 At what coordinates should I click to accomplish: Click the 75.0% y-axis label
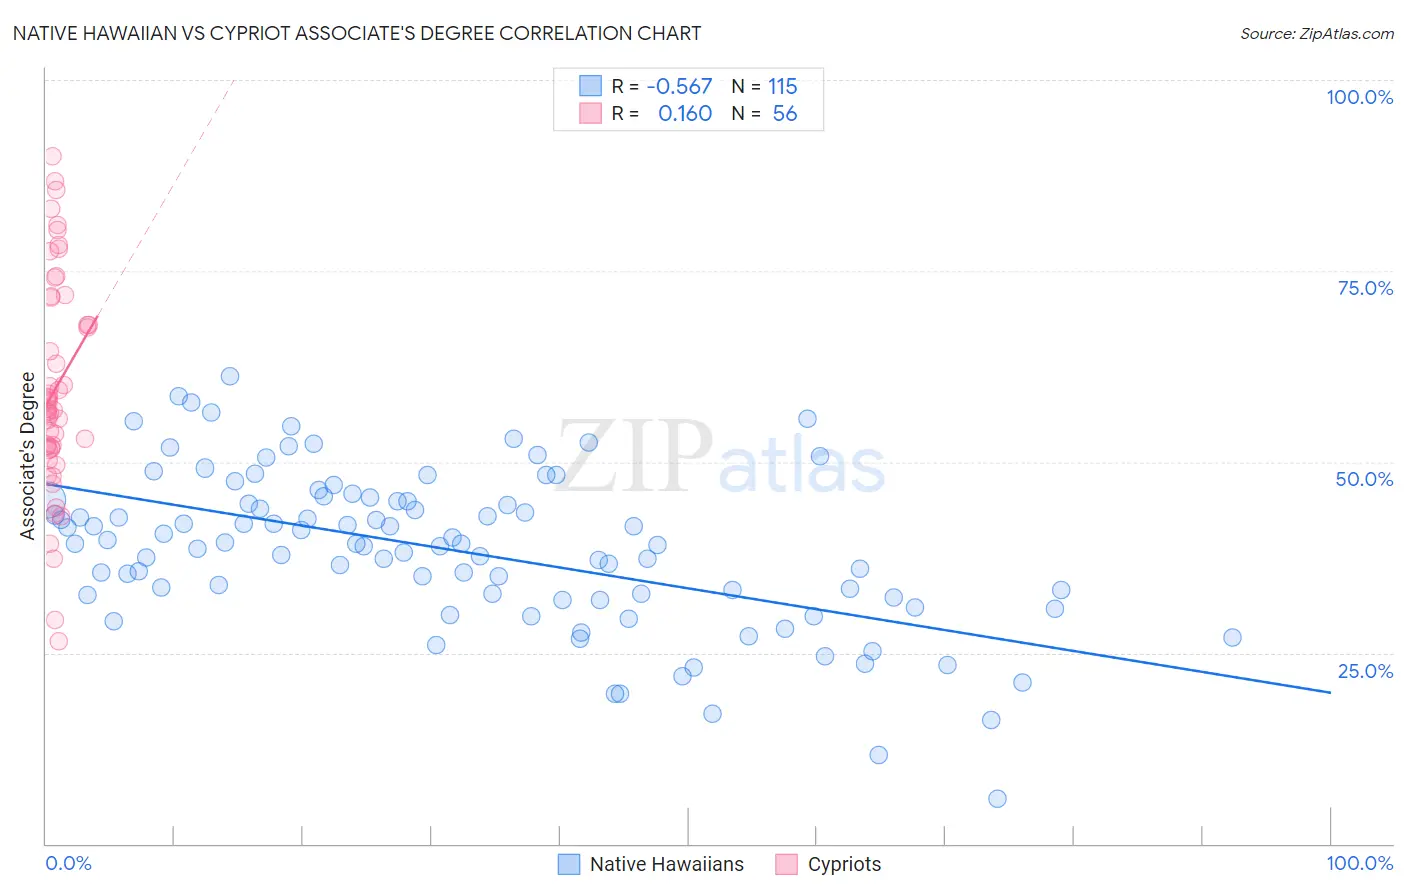point(1365,288)
